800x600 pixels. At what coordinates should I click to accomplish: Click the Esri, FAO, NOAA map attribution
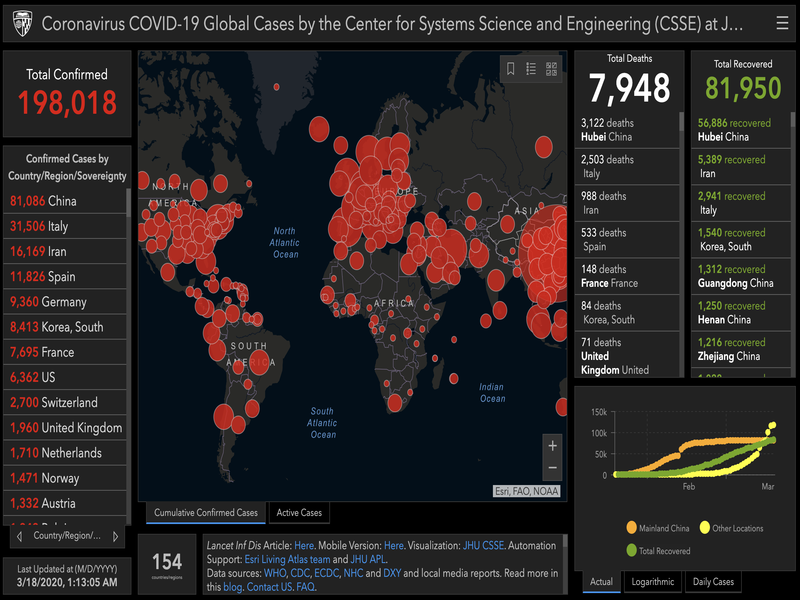pyautogui.click(x=527, y=491)
